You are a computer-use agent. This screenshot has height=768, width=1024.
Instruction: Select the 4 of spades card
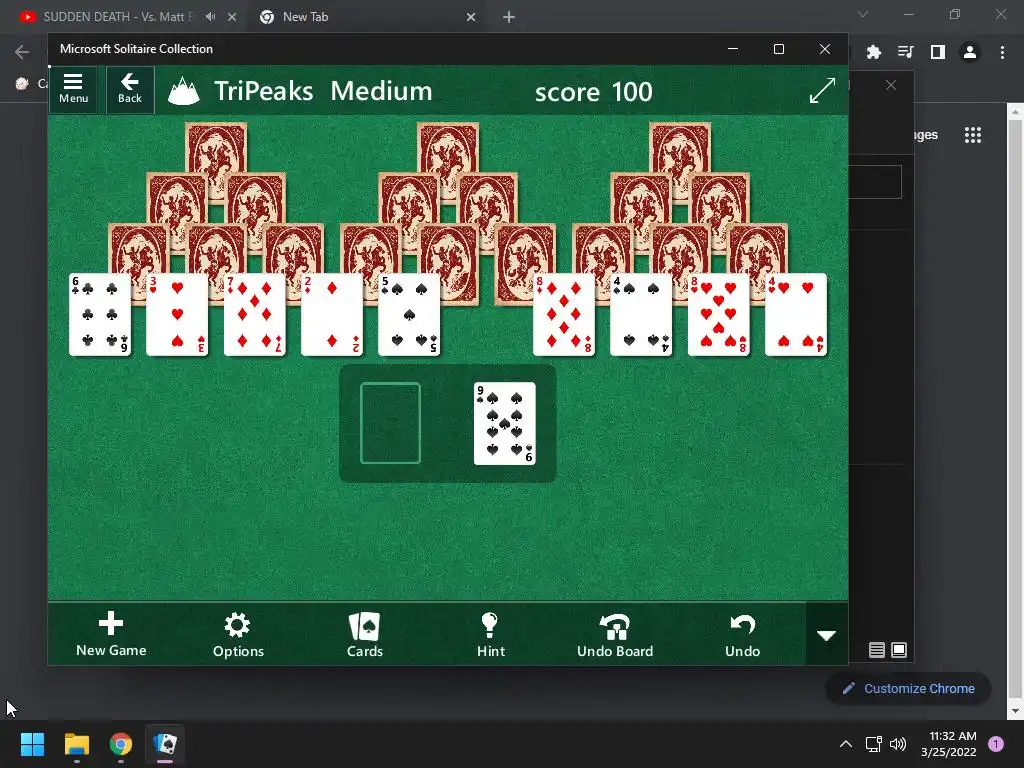coord(641,314)
